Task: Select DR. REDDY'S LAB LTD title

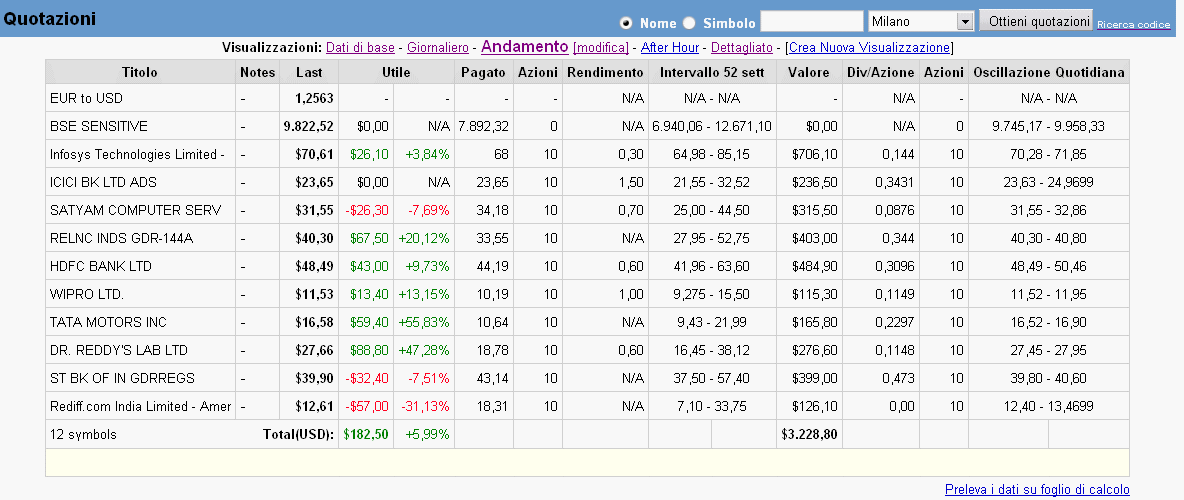Action: pos(119,350)
